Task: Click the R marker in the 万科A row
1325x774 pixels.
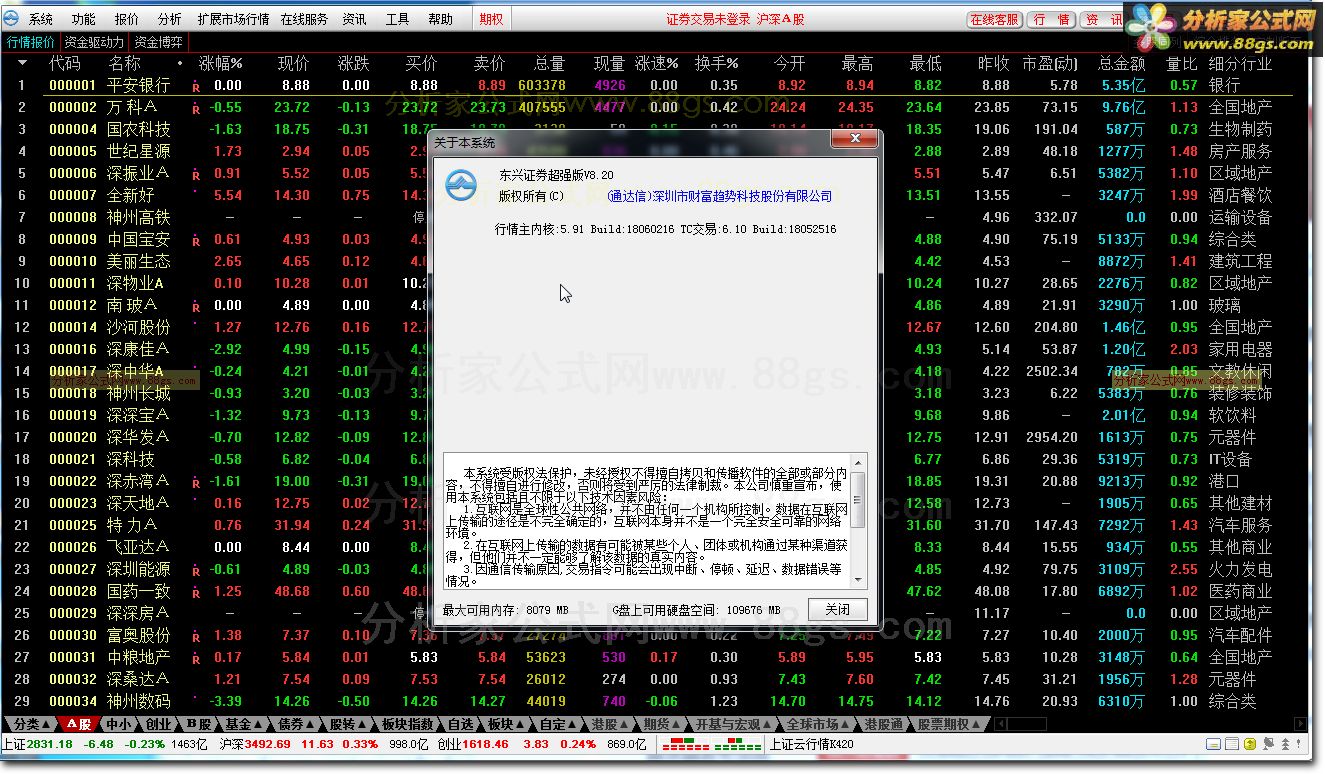Action: (196, 109)
